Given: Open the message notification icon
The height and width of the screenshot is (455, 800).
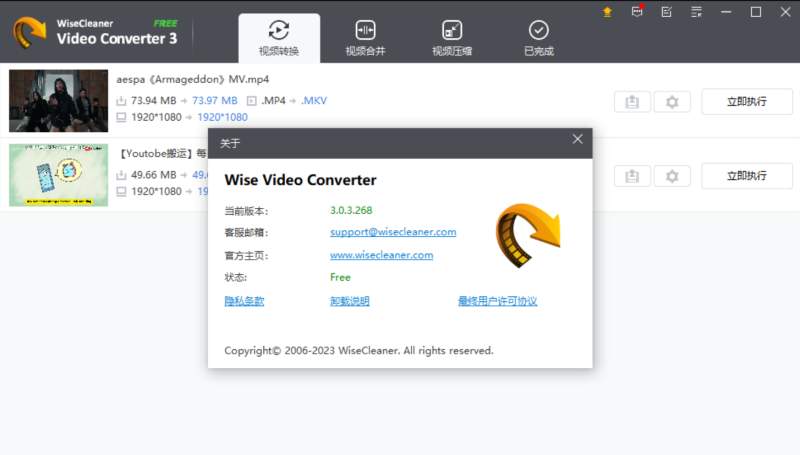Looking at the screenshot, I should point(637,11).
